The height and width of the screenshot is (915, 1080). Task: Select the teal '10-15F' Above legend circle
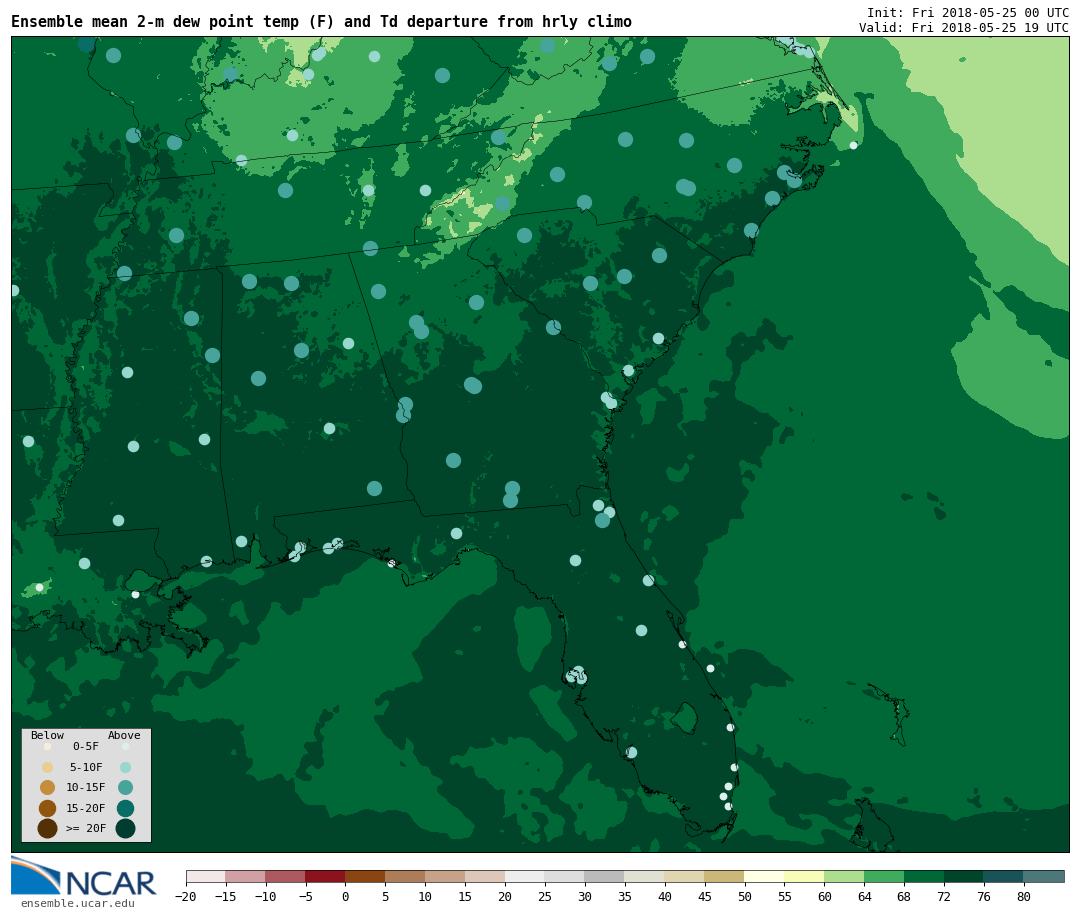(125, 788)
